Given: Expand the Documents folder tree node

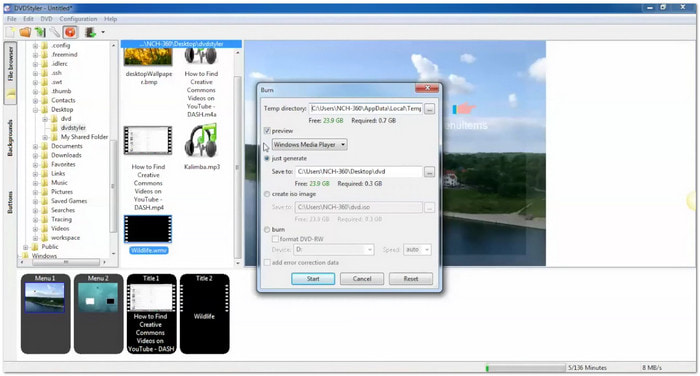Looking at the screenshot, I should click(35, 146).
